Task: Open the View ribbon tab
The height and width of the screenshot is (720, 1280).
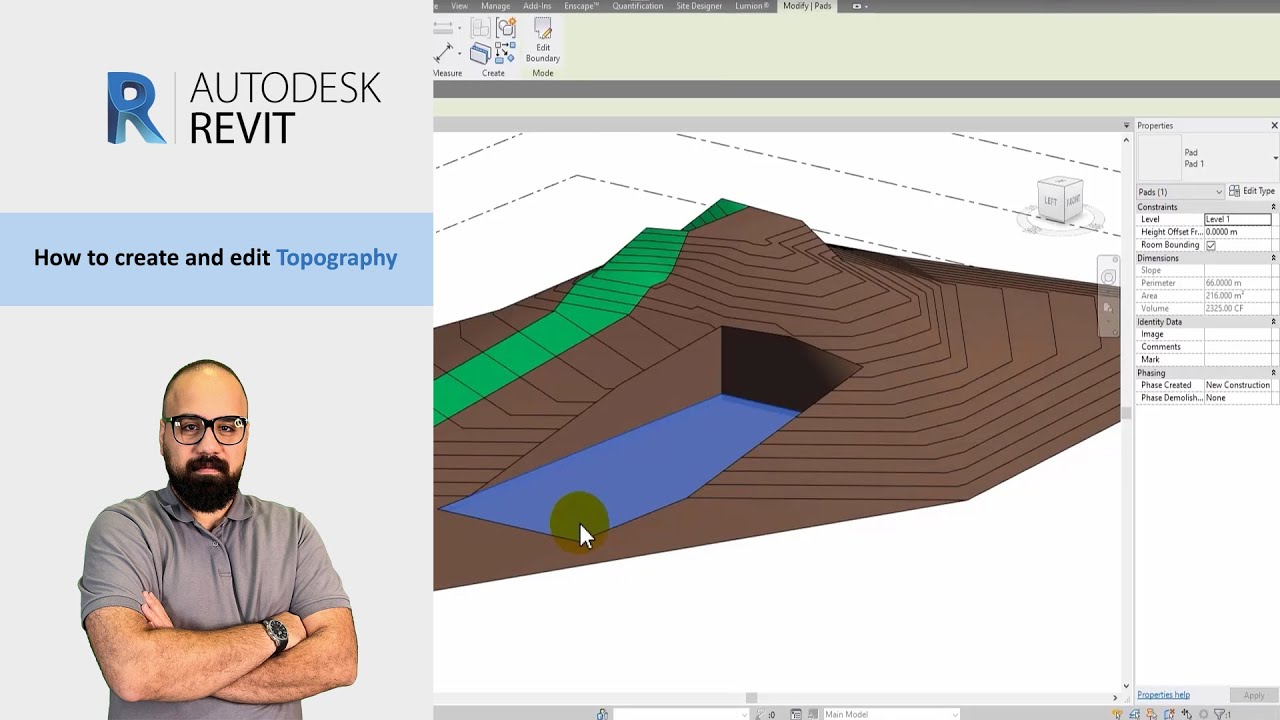Action: pos(459,6)
